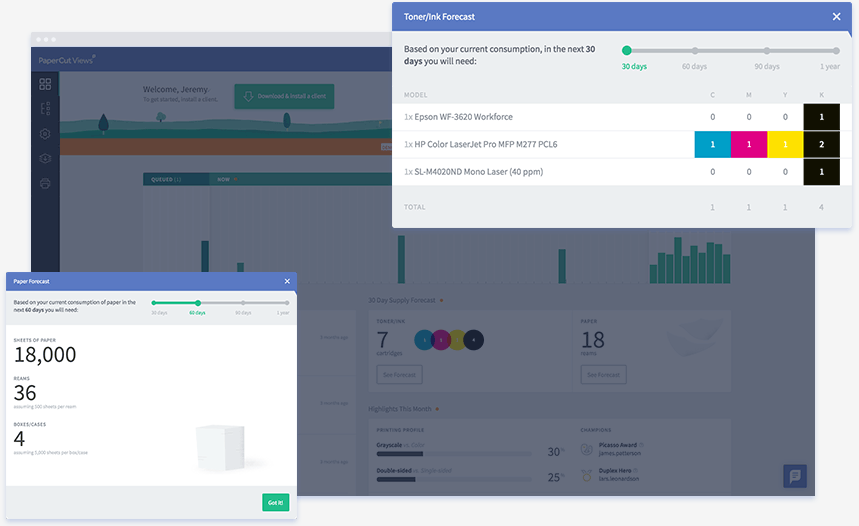The width and height of the screenshot is (859, 526).
Task: Click See Forecast under Paper reams
Action: click(x=603, y=375)
